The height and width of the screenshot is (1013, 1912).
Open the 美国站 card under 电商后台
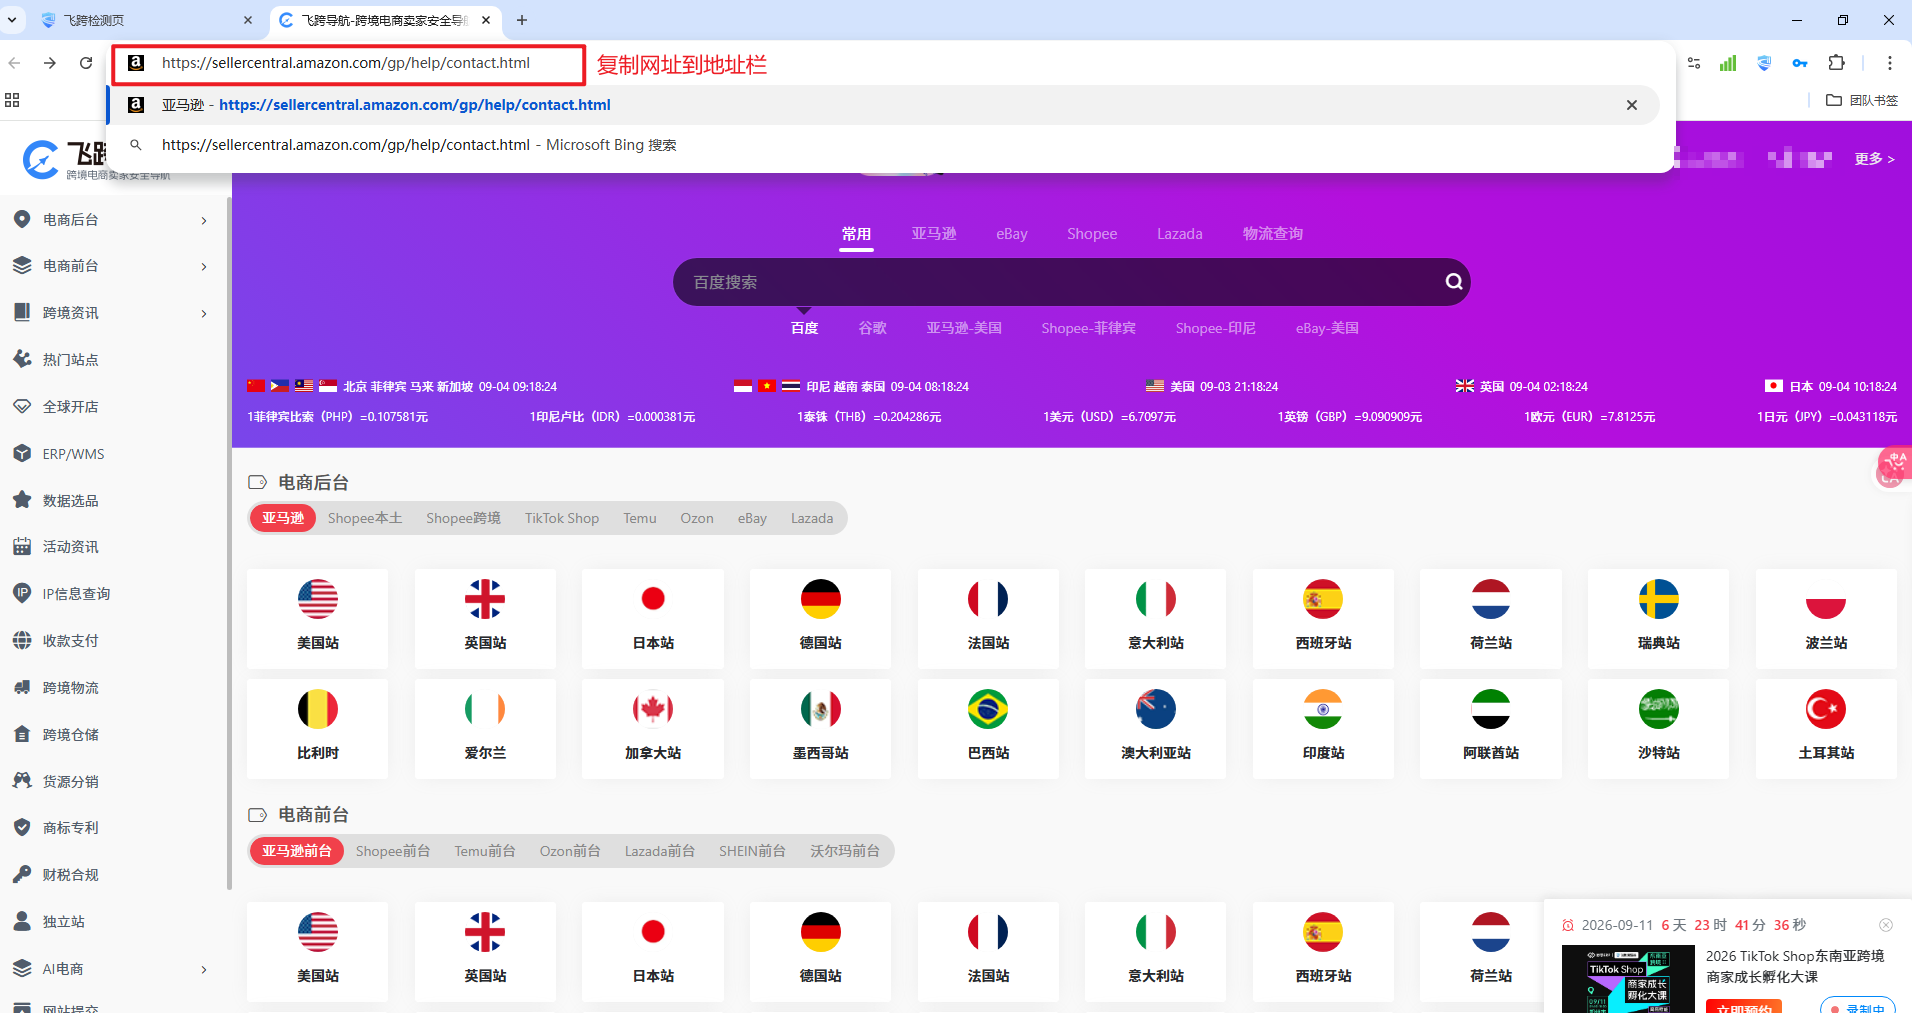[x=318, y=619]
